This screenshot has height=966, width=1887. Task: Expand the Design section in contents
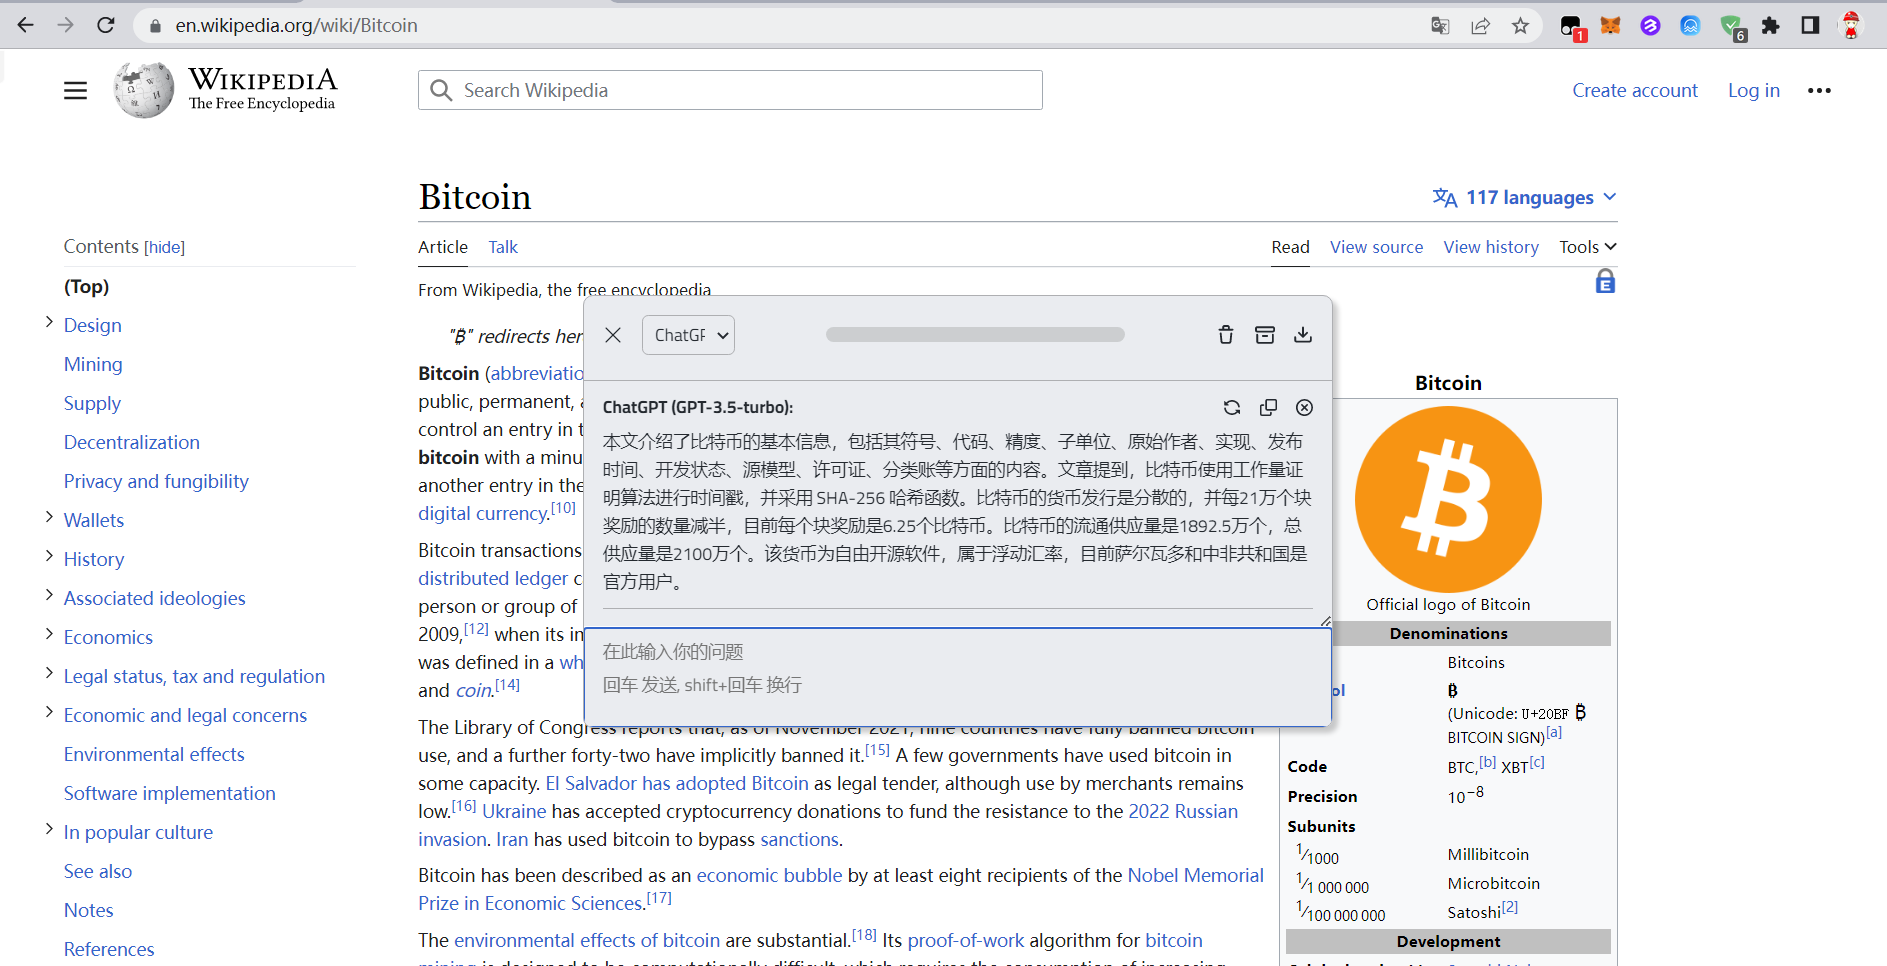[x=49, y=322]
